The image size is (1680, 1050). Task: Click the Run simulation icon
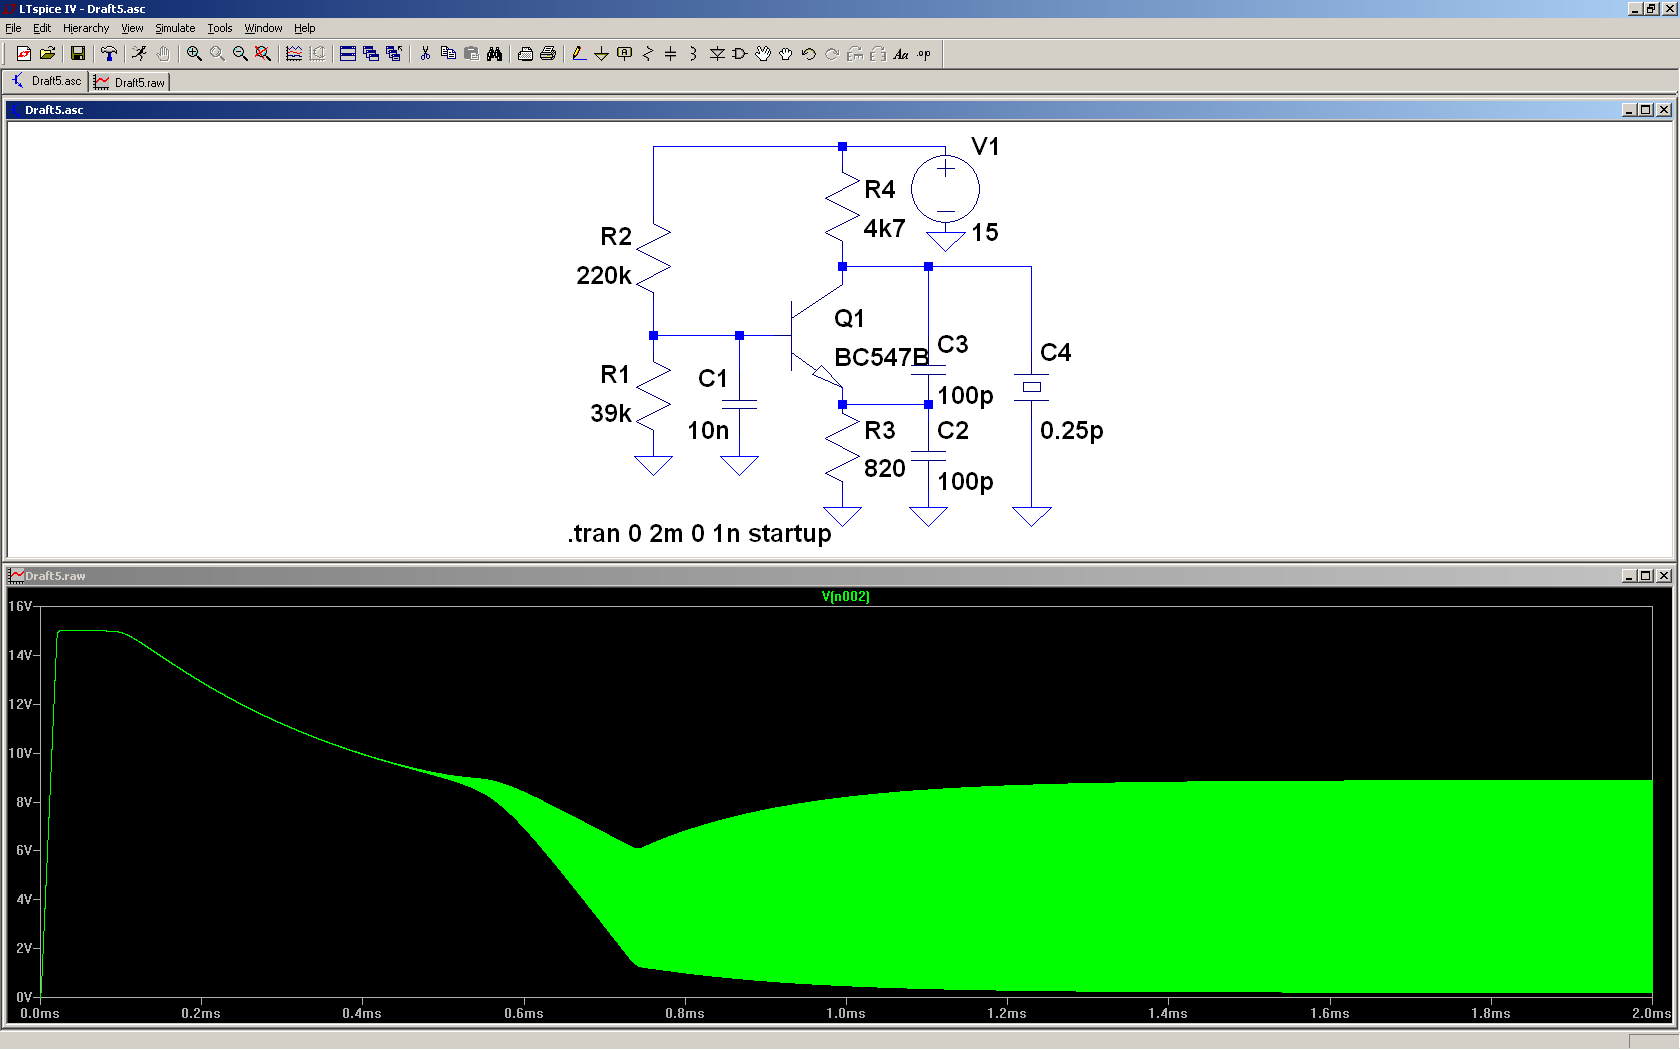[x=139, y=54]
